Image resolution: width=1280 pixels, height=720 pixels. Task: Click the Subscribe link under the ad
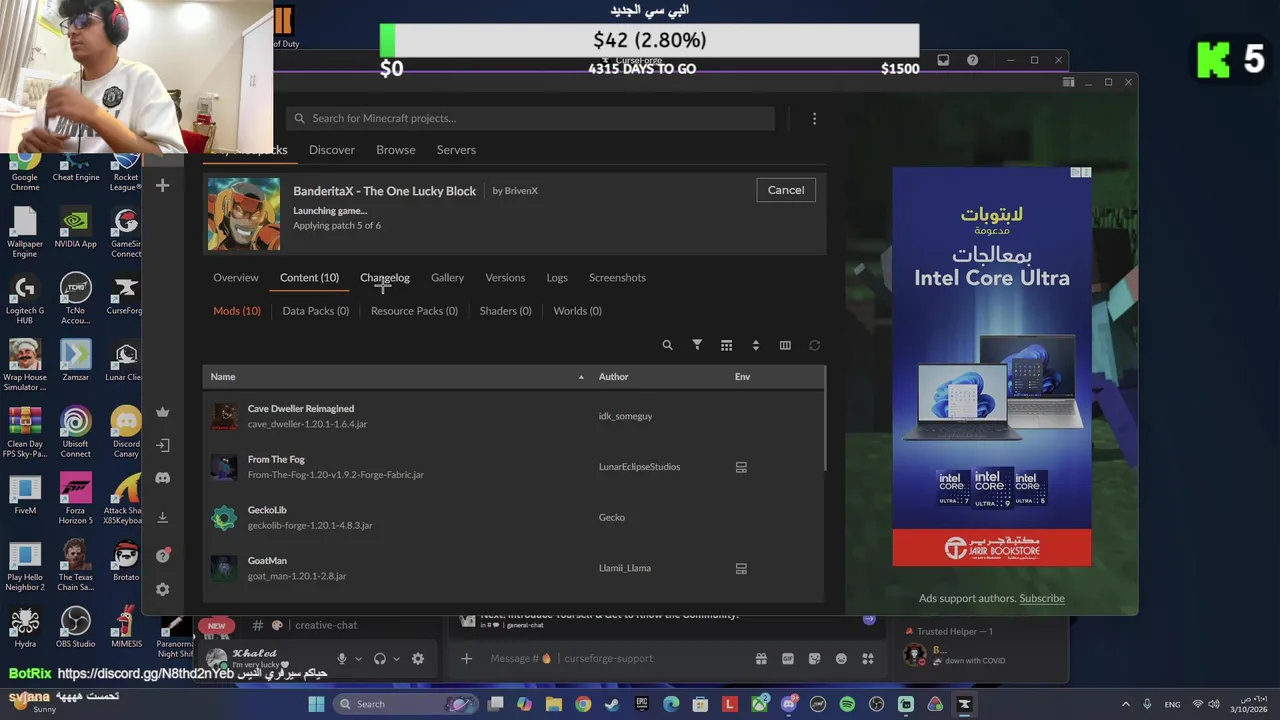pyautogui.click(x=1042, y=598)
